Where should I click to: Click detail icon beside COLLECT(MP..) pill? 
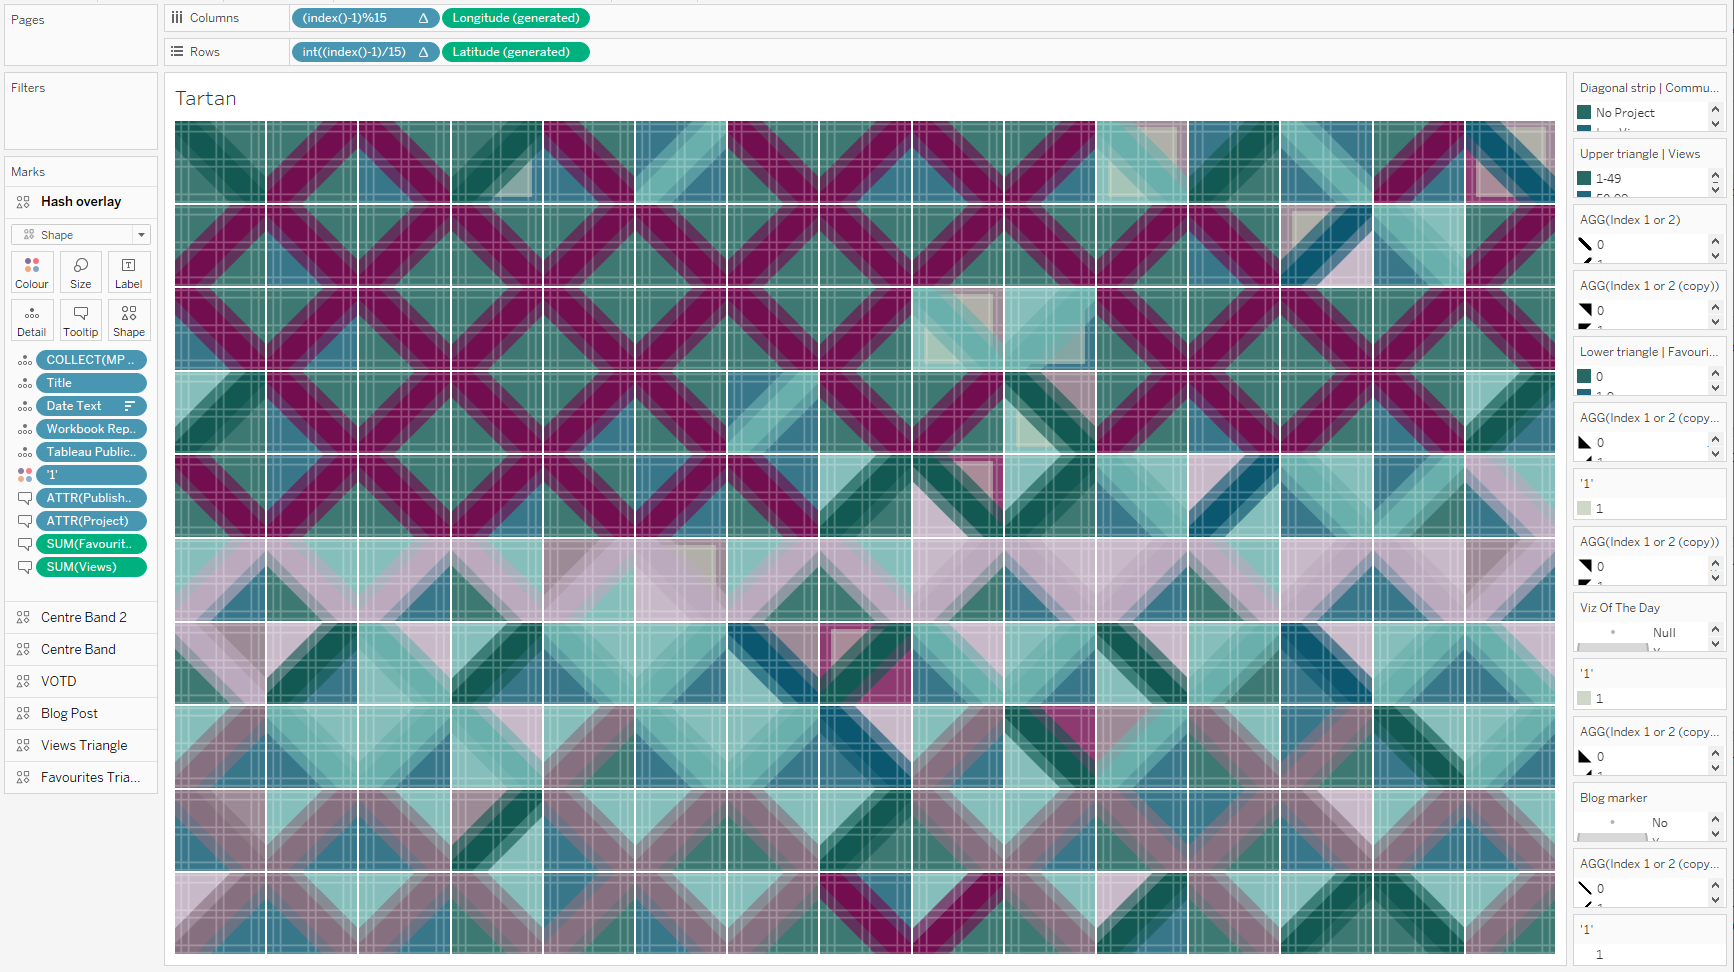[x=25, y=360]
